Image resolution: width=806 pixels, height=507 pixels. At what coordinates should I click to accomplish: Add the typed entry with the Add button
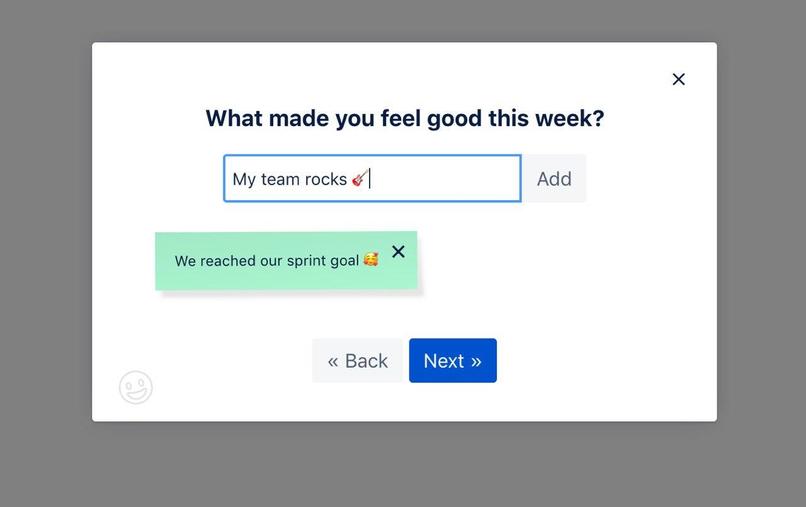pos(554,178)
